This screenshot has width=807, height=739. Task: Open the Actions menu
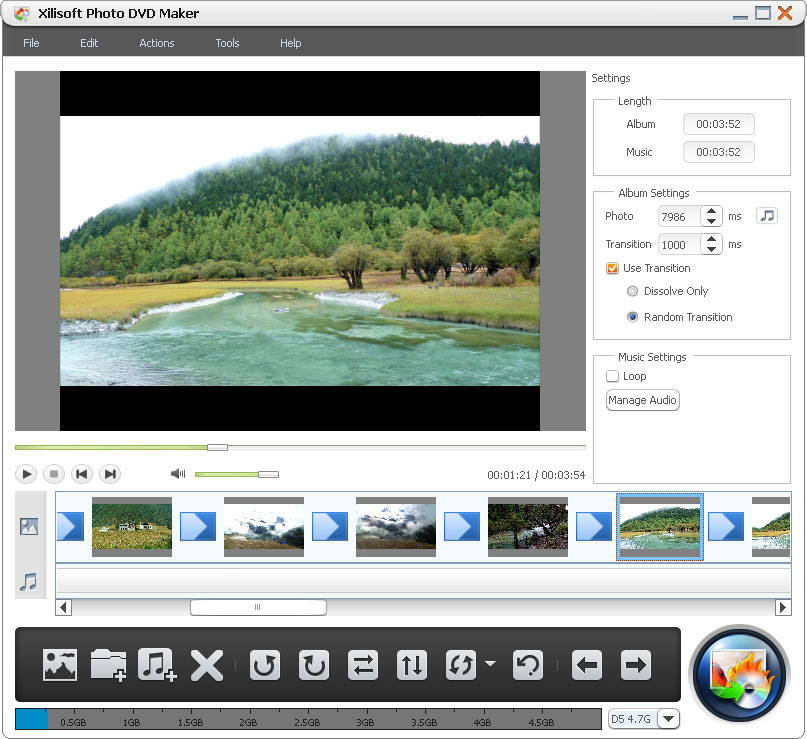156,43
